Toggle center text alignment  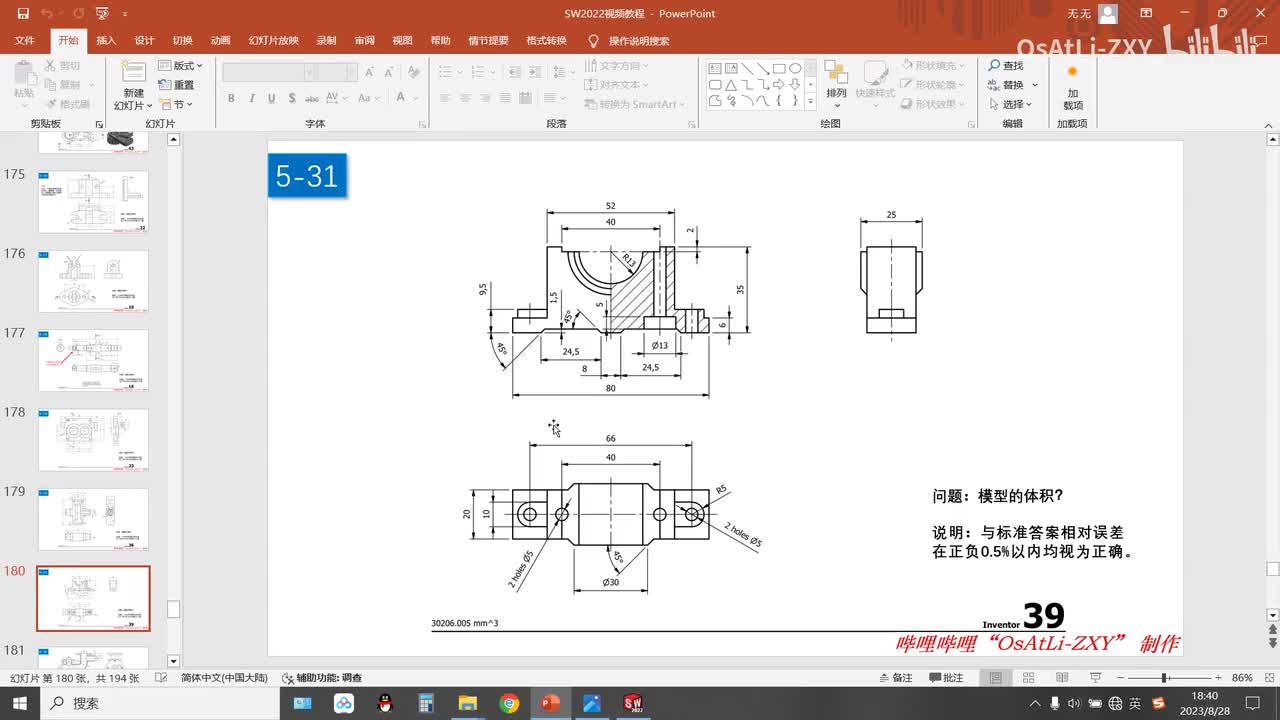464,98
